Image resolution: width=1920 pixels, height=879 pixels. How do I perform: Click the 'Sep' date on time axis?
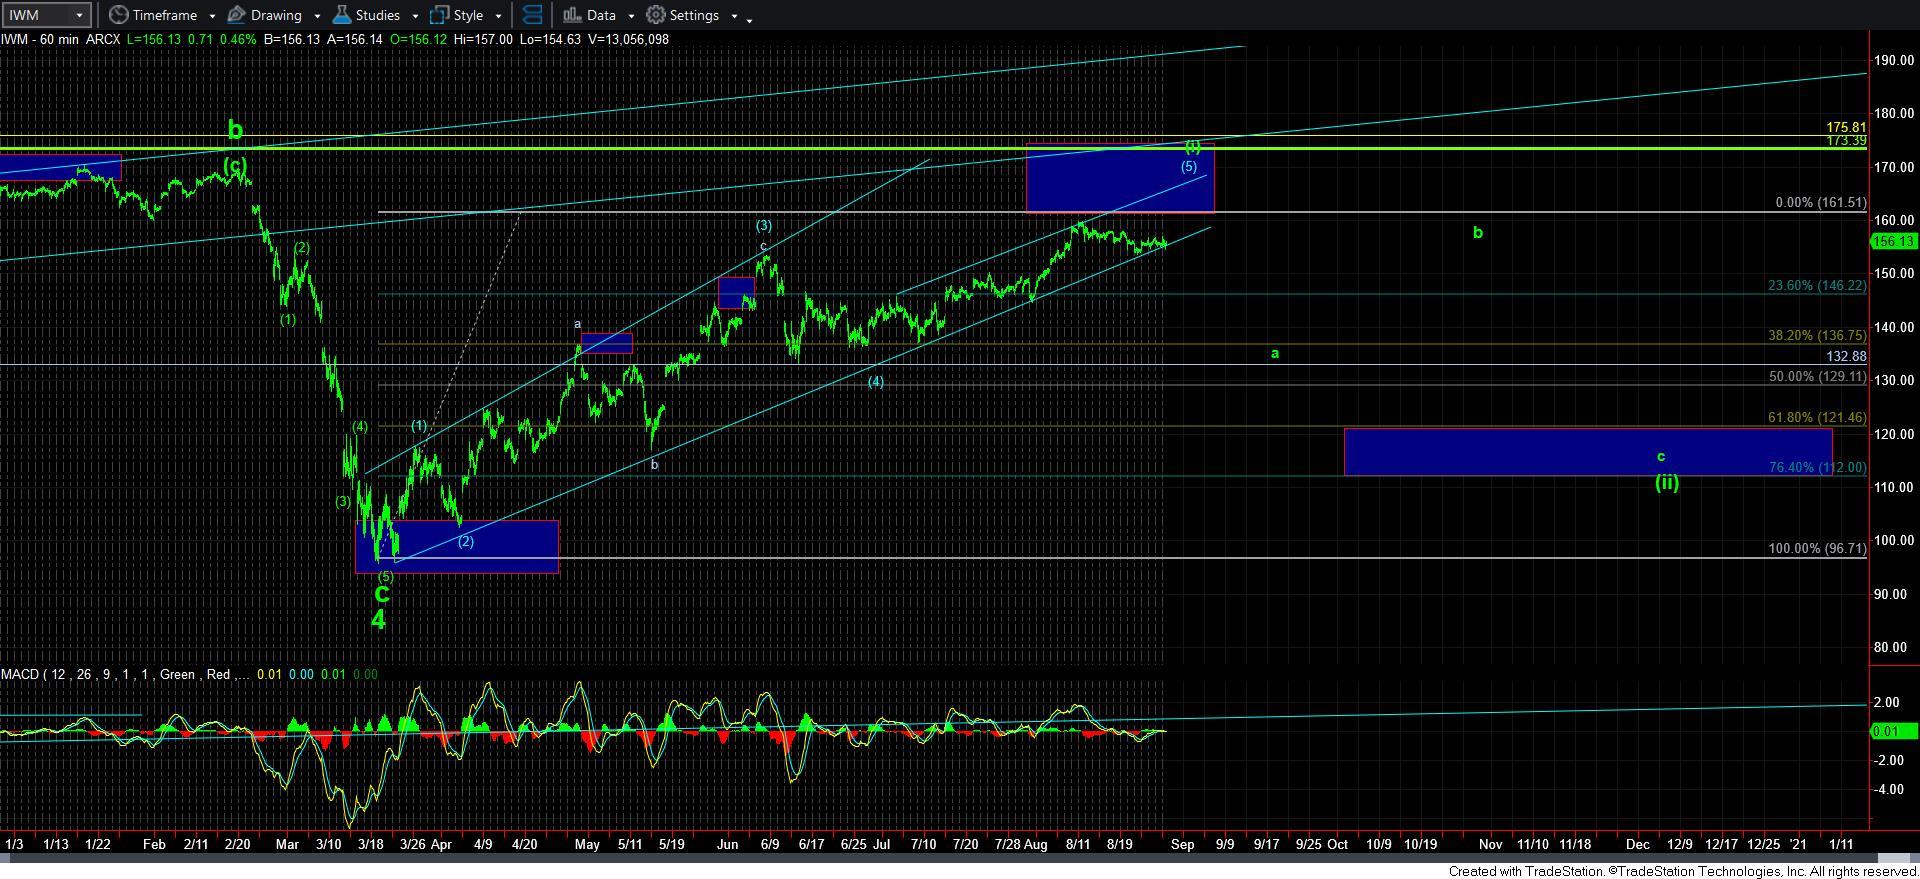click(x=1182, y=845)
